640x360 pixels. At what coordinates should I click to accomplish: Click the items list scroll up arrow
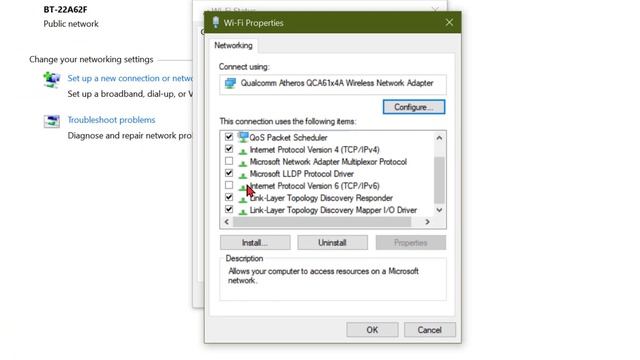point(439,138)
